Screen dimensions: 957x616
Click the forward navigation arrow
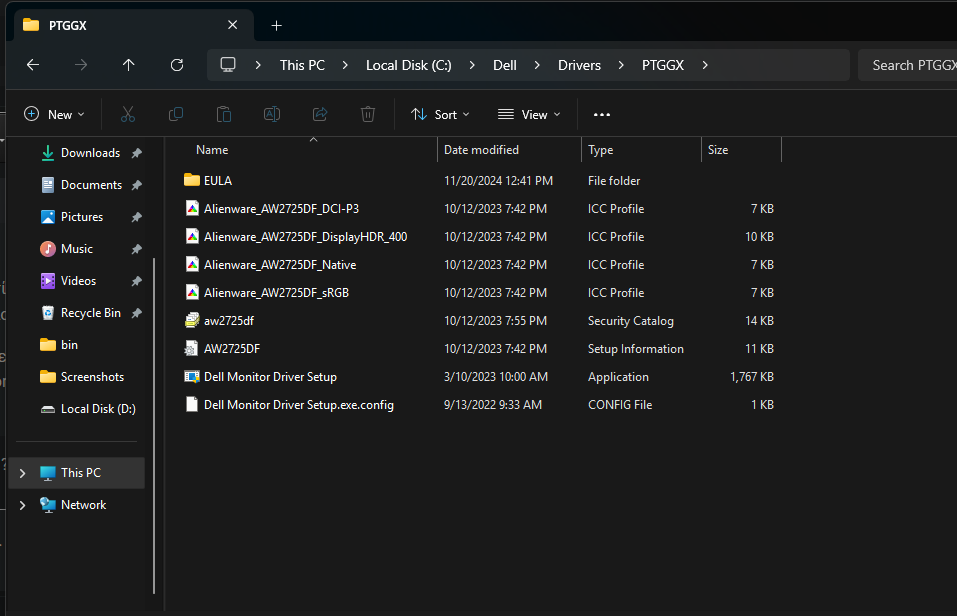tap(81, 65)
